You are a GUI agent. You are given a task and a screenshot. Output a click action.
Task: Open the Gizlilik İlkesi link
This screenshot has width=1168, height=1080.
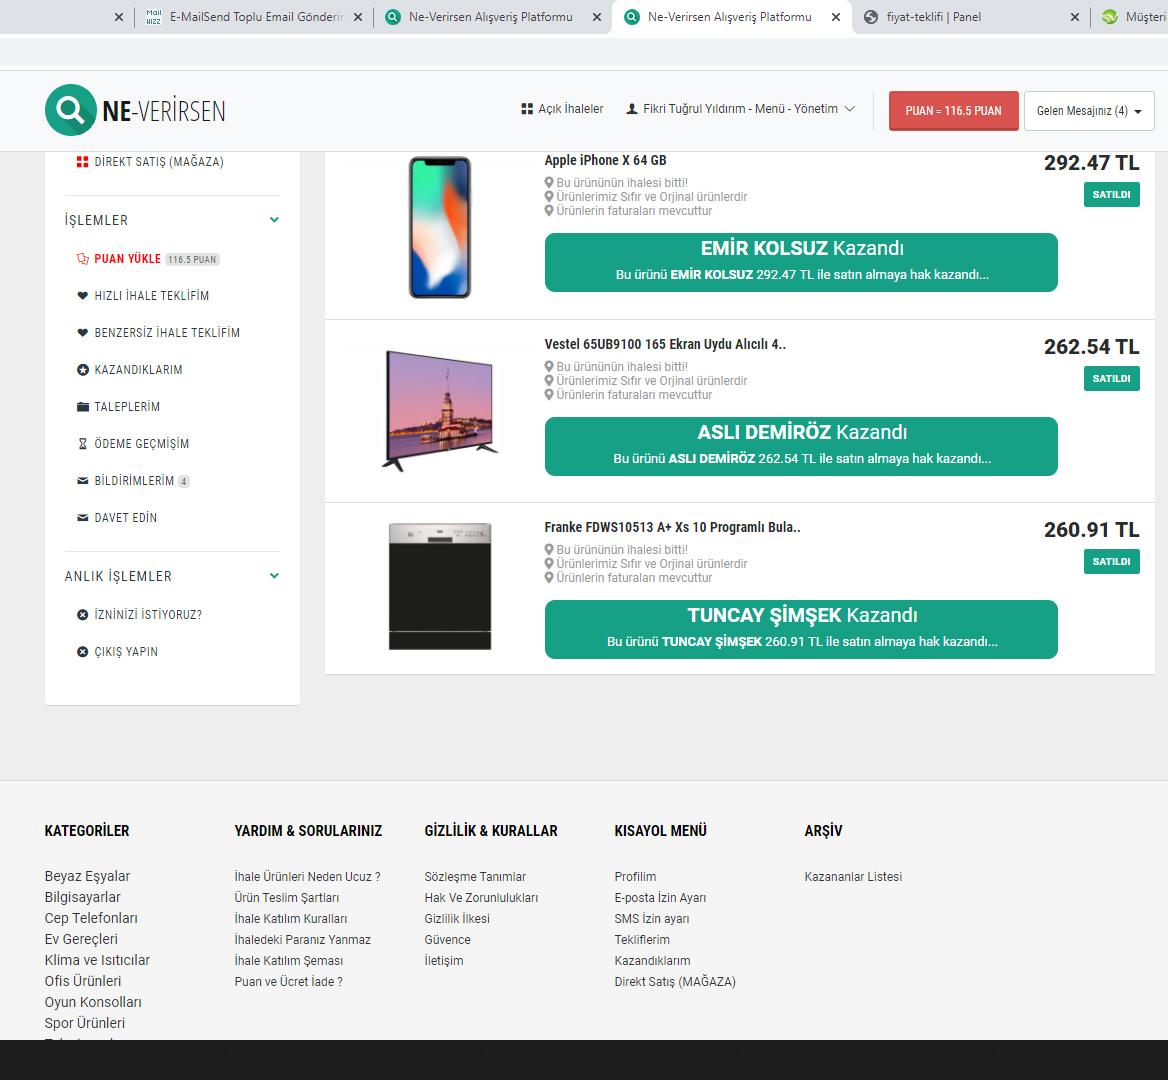pos(457,918)
